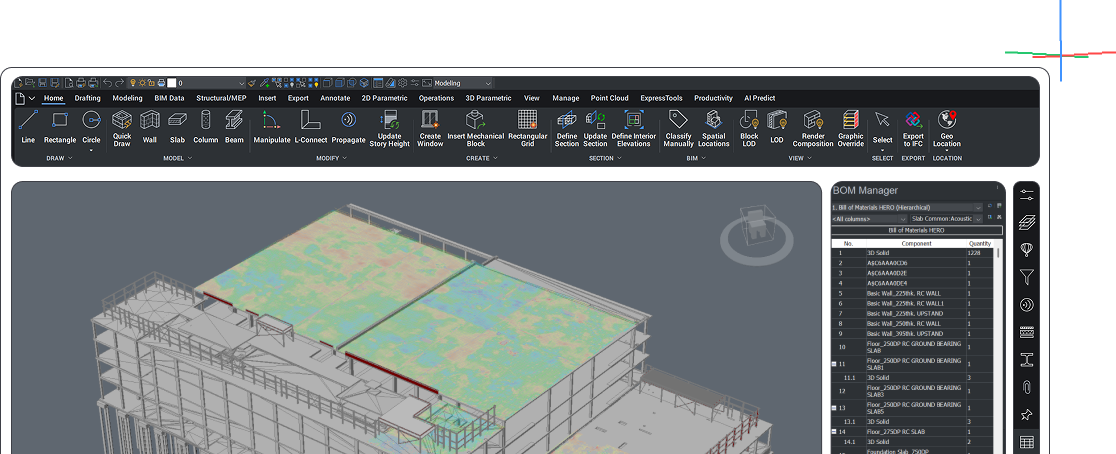Image resolution: width=1116 pixels, height=454 pixels.
Task: Click the Classify Manually tool
Action: (x=678, y=128)
